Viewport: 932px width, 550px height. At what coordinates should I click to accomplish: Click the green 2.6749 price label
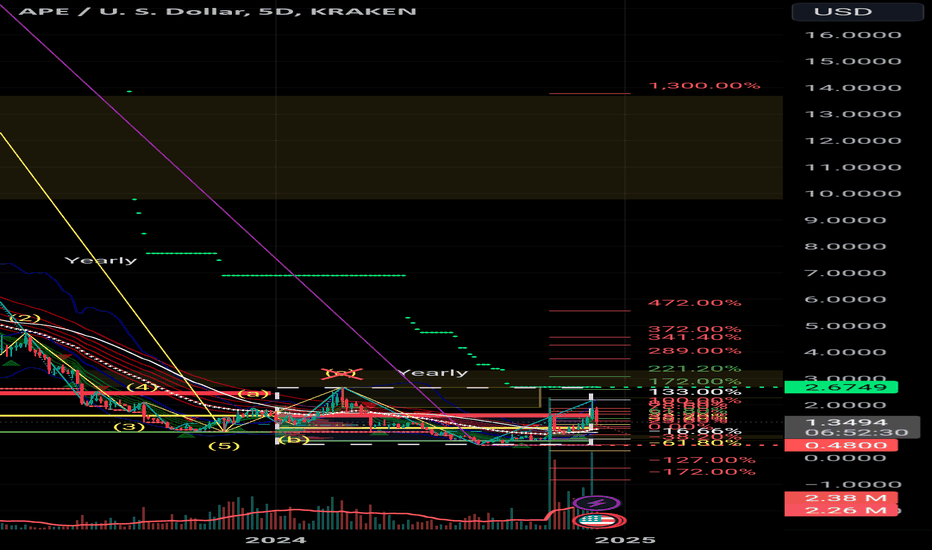click(x=841, y=388)
